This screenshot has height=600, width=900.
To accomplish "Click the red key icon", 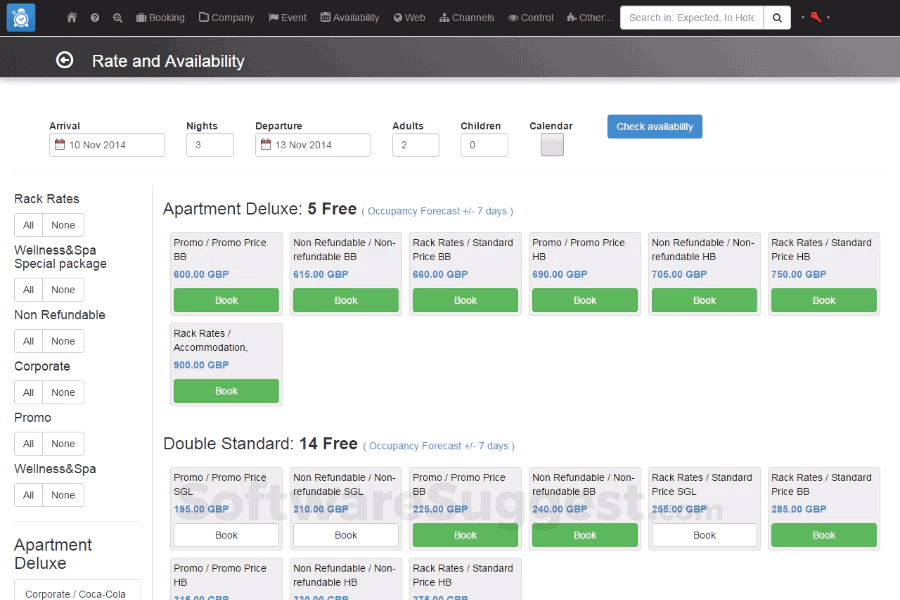I will pos(815,17).
